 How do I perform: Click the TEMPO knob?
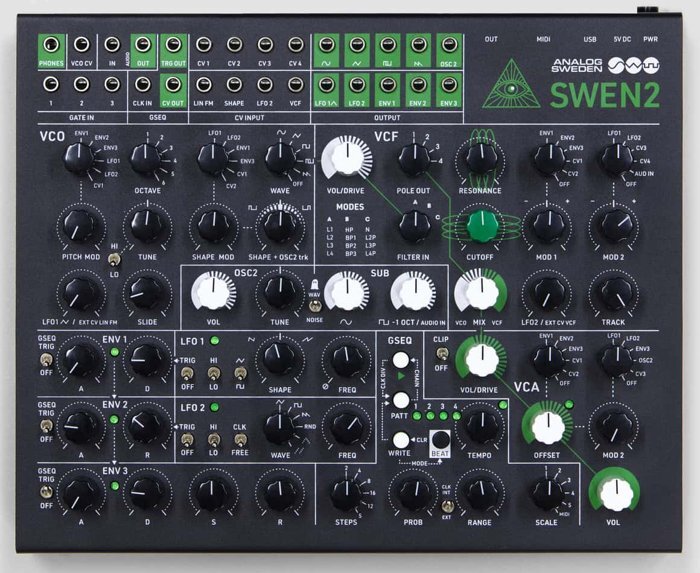coord(481,428)
